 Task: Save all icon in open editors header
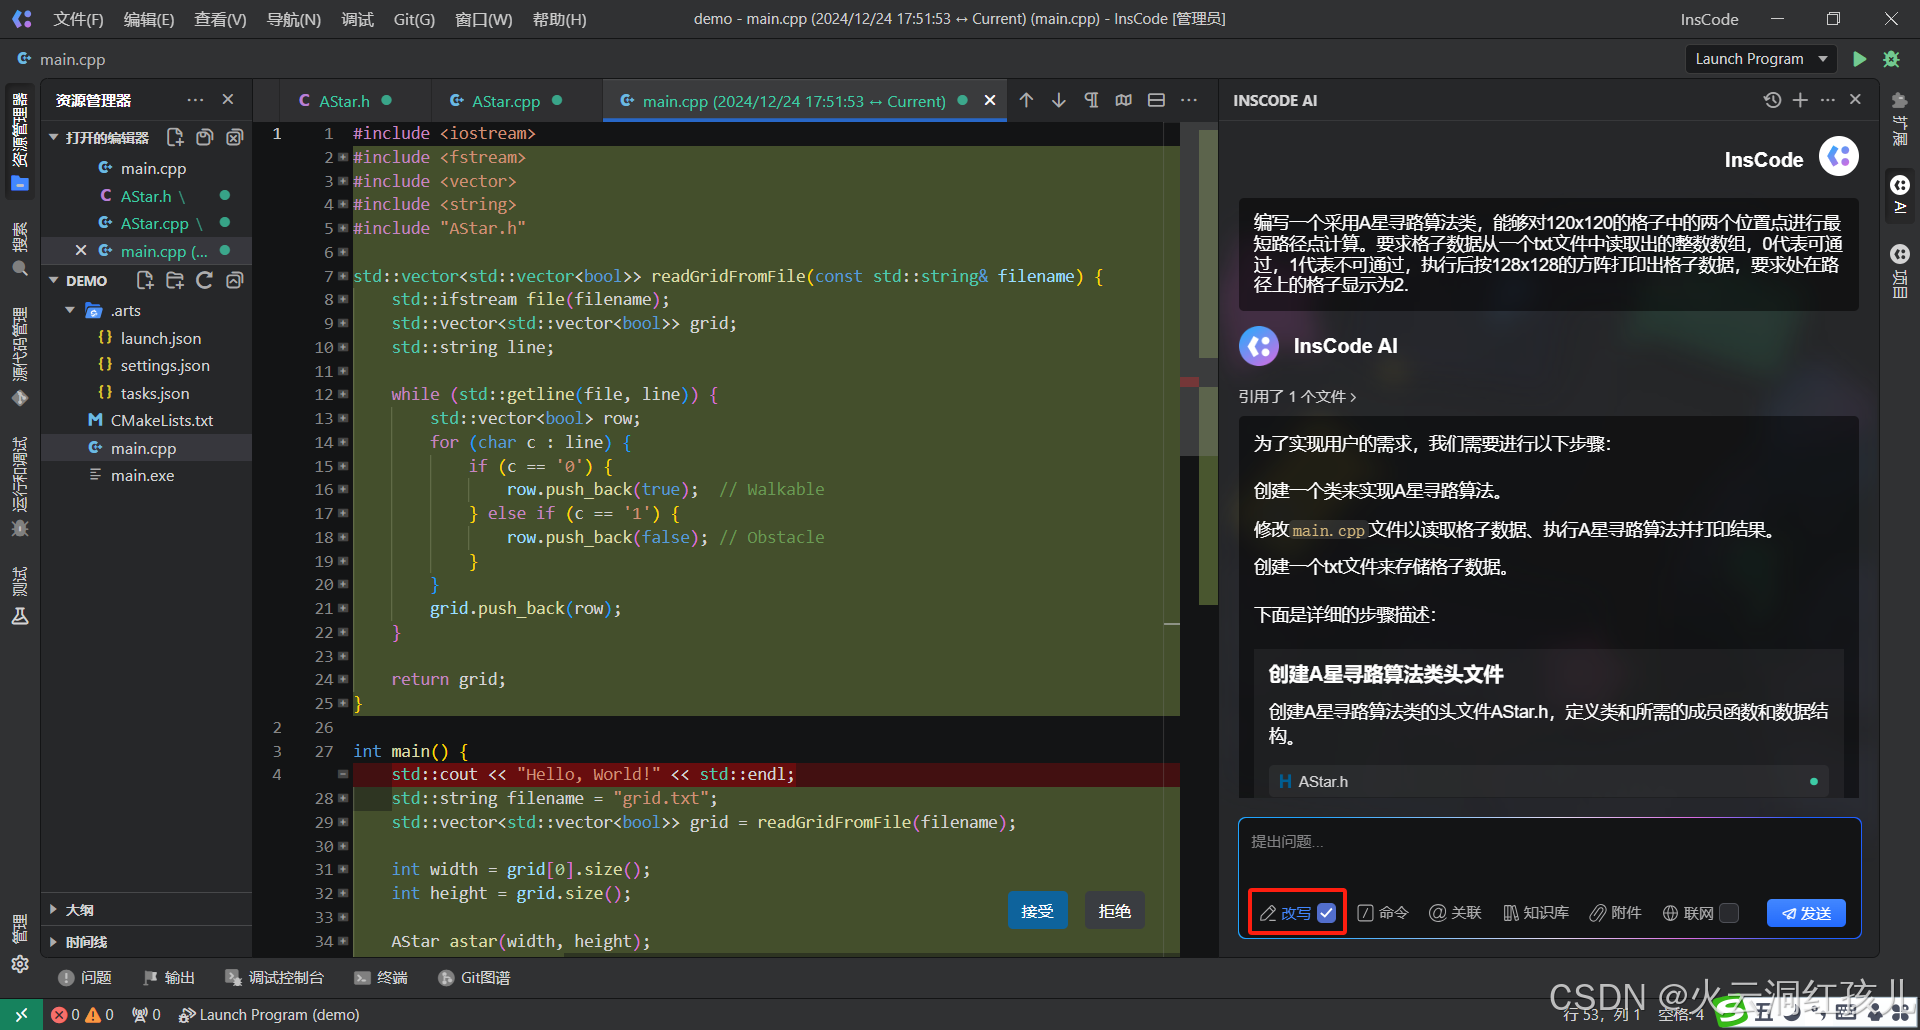(204, 137)
